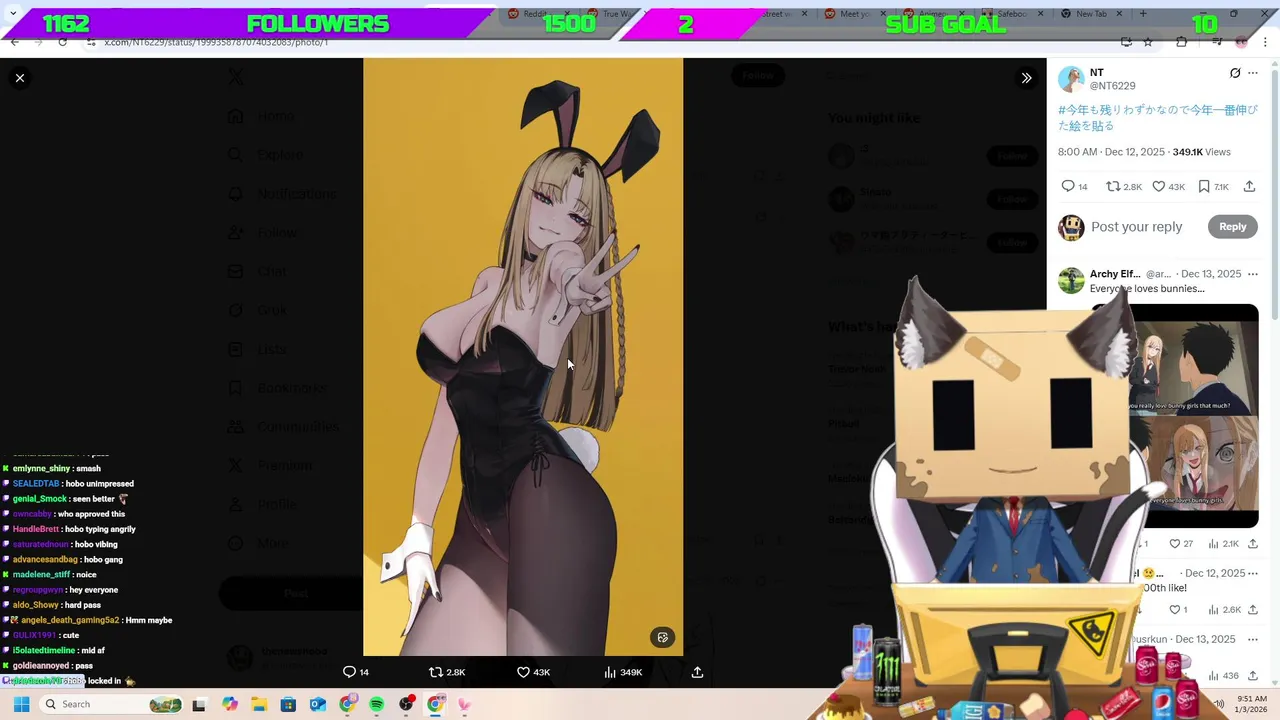1280x720 pixels.
Task: Click the share icon on the bar under the photo
Action: [697, 672]
